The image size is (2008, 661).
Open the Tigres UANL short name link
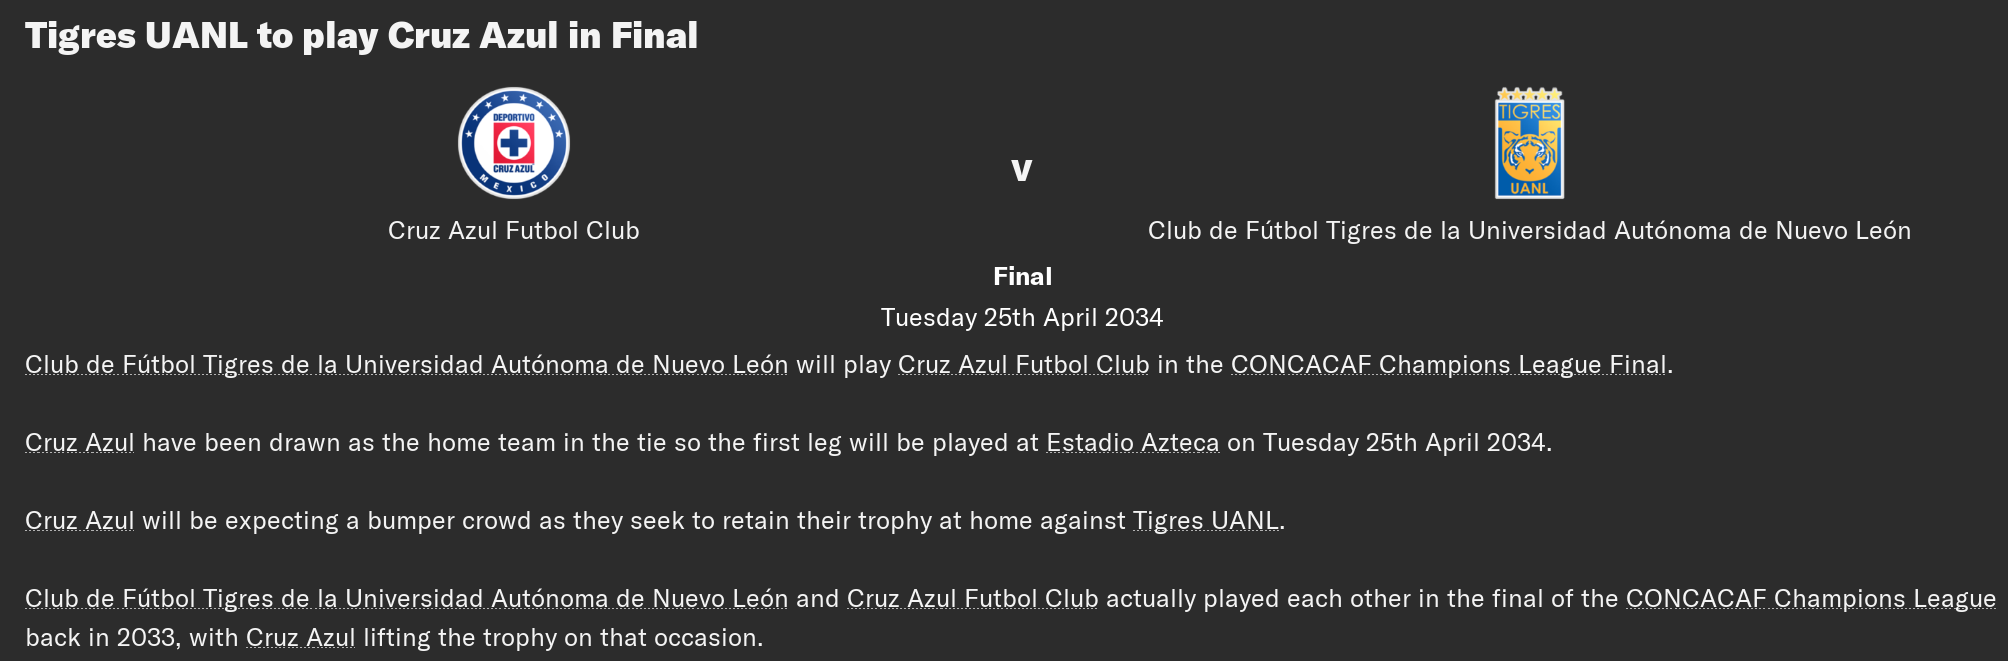click(1206, 521)
